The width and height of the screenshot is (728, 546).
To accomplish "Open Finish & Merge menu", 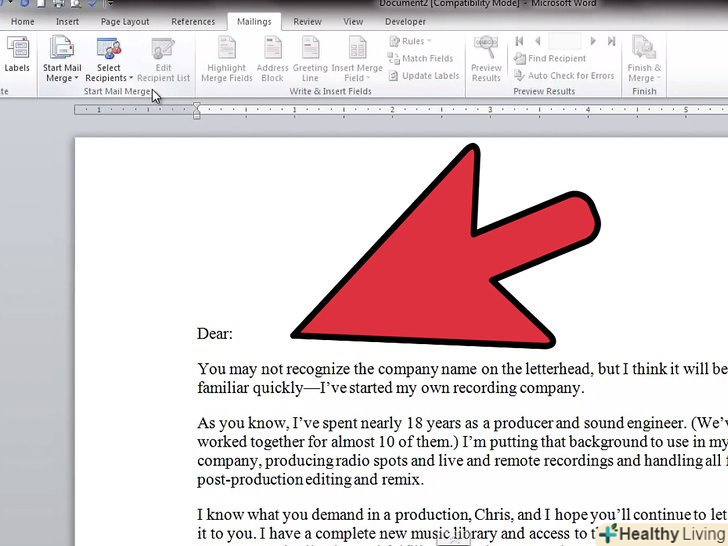I will [x=644, y=59].
